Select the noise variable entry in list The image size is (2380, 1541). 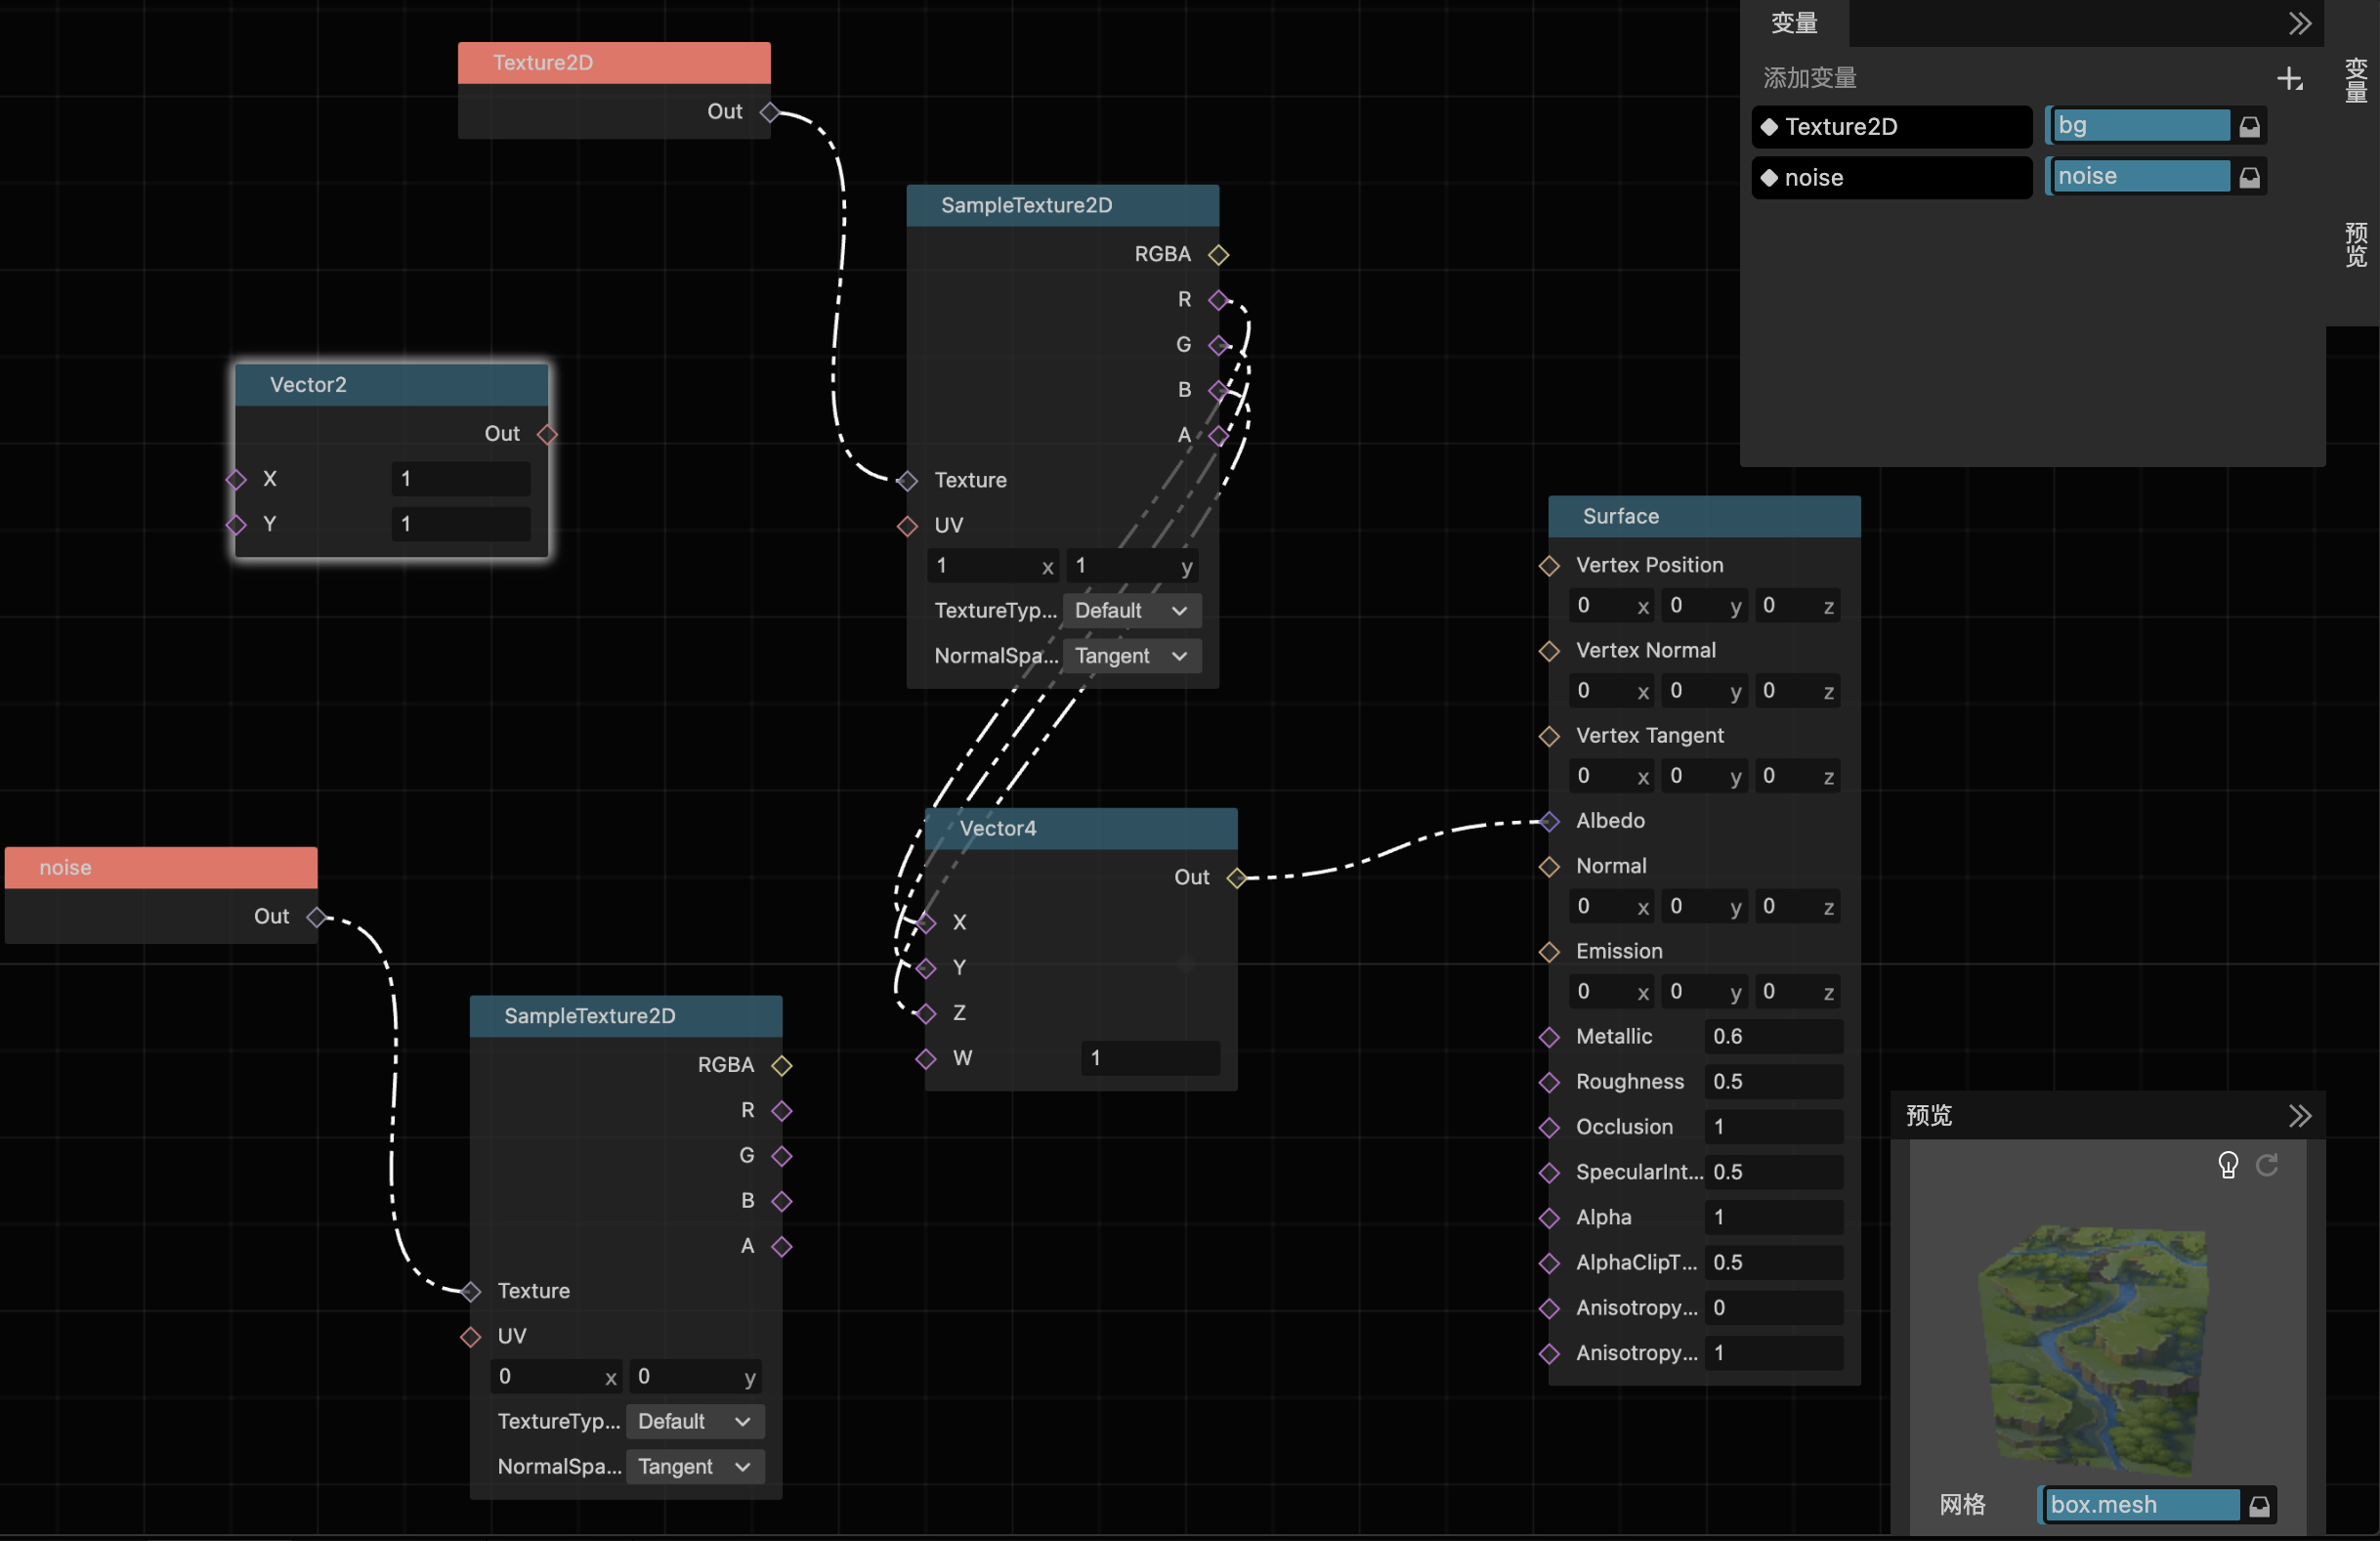pyautogui.click(x=1891, y=178)
